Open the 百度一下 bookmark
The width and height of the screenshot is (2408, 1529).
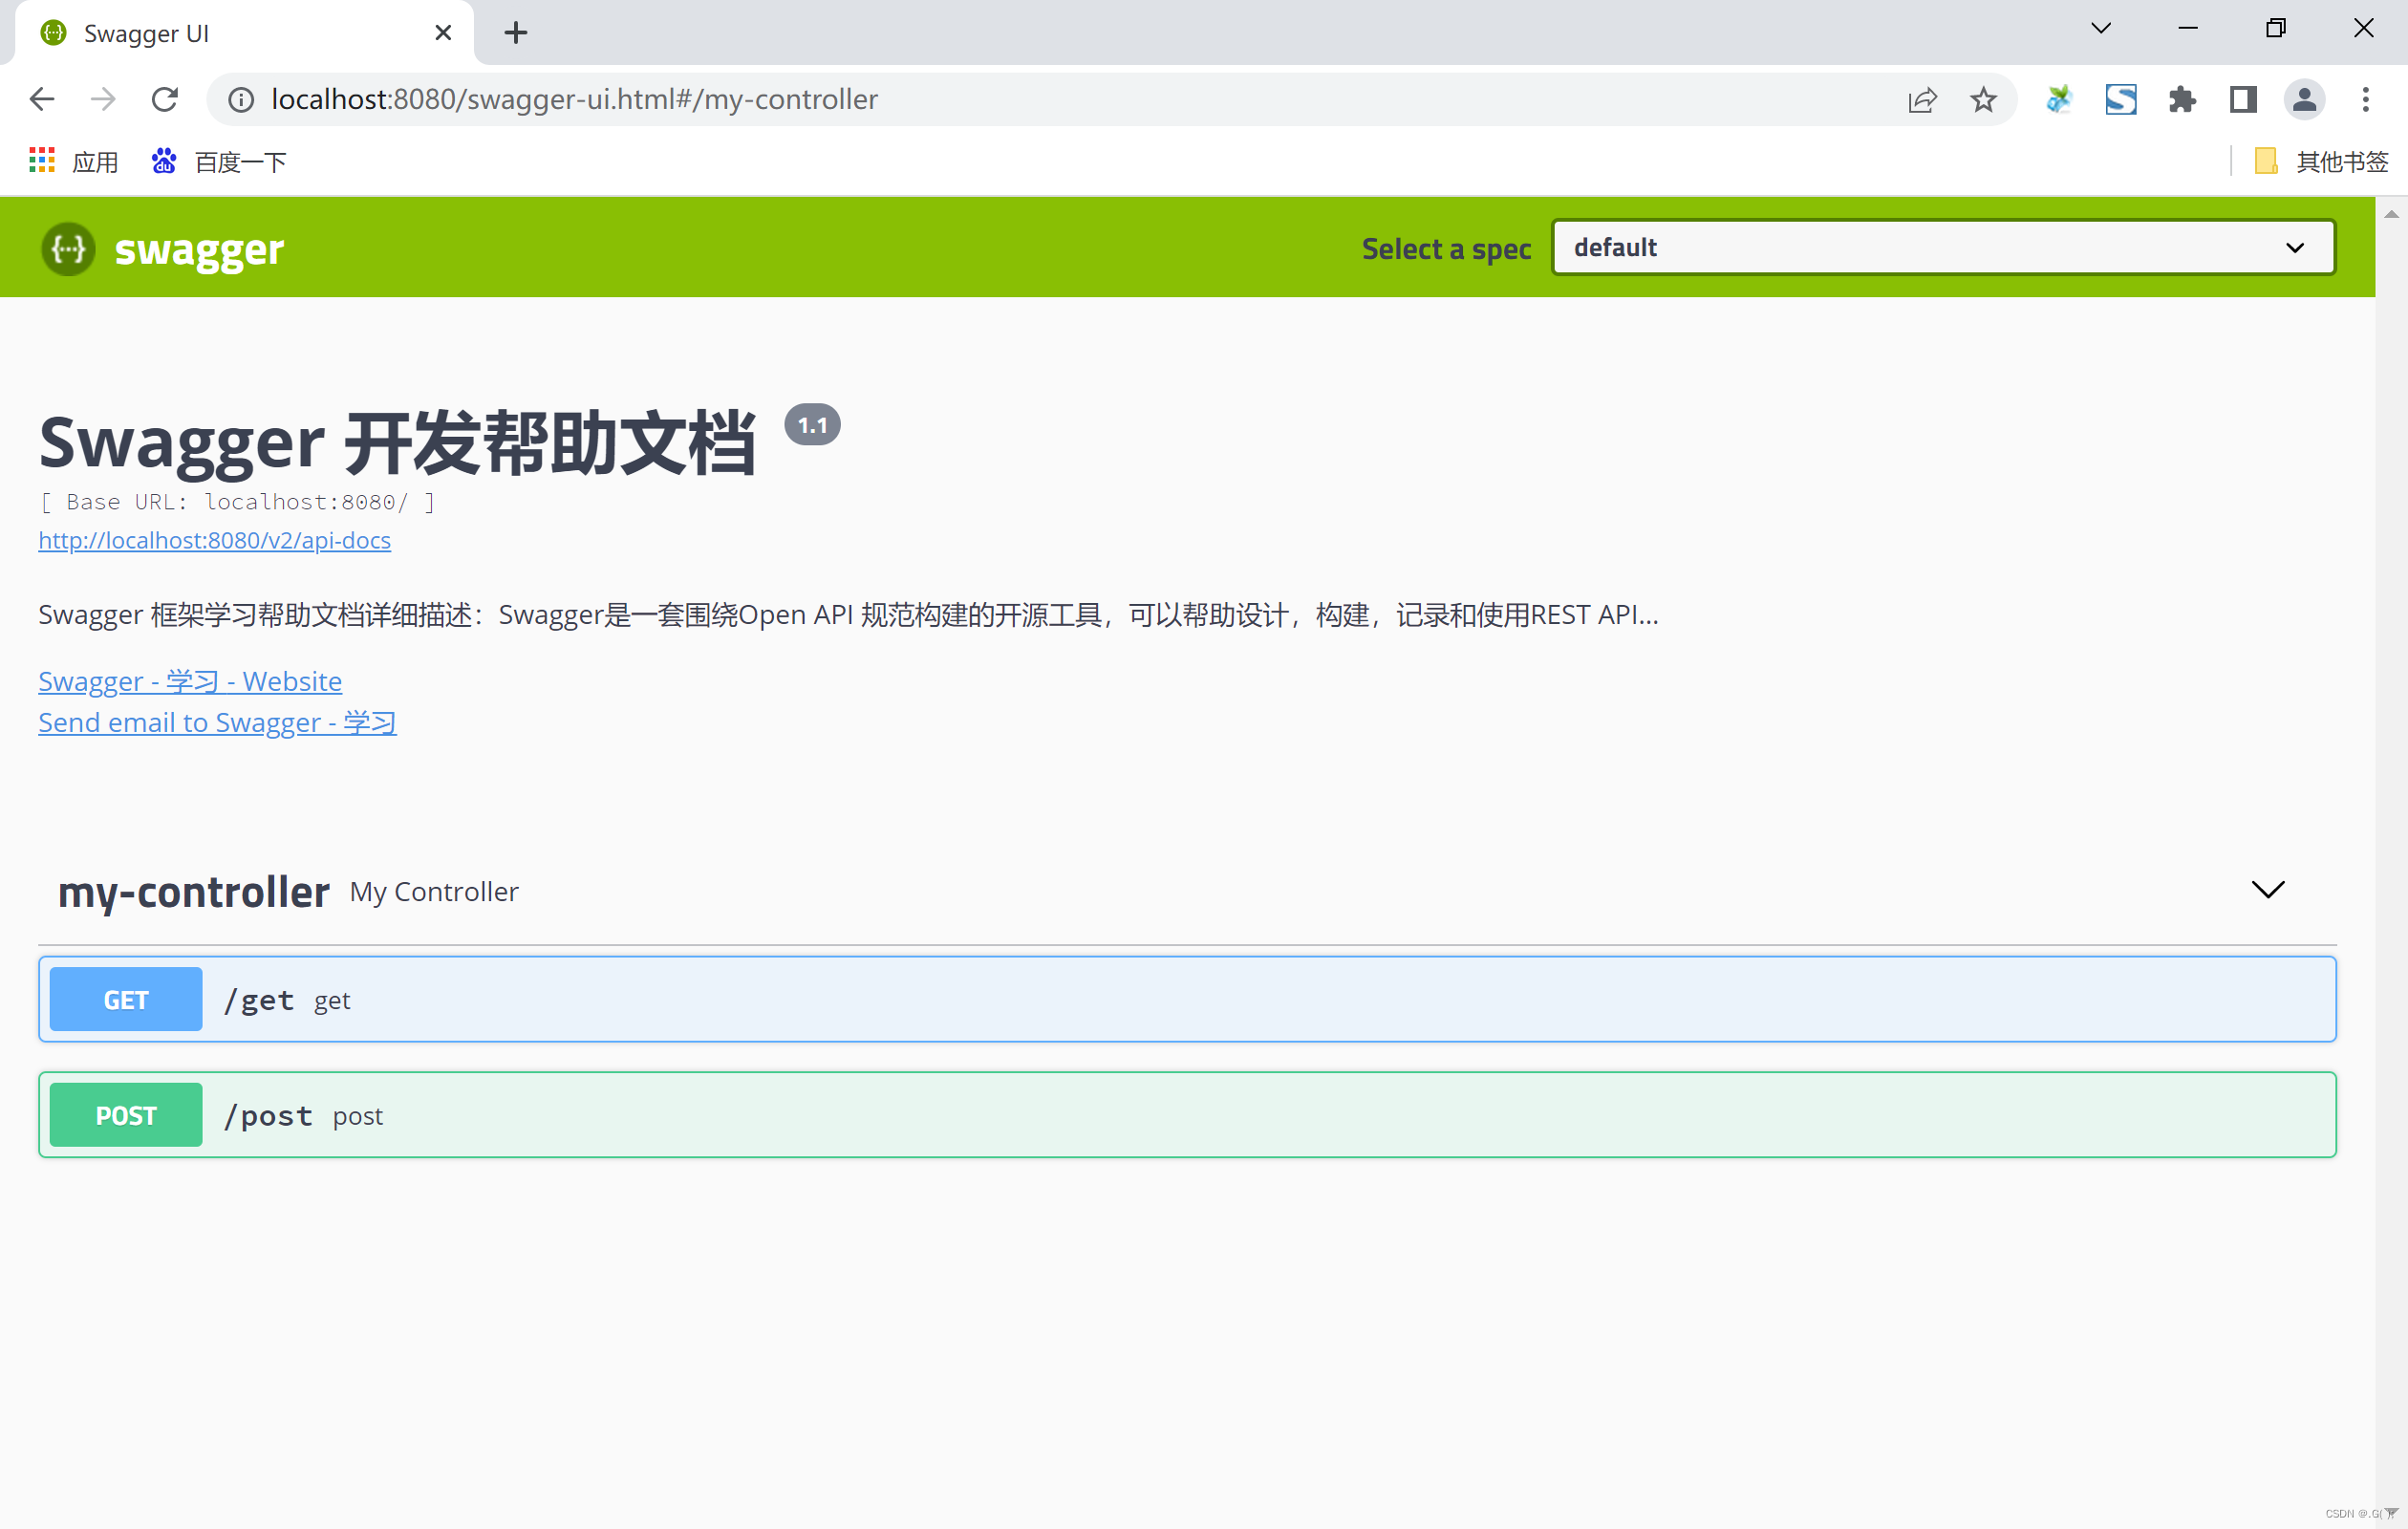218,161
